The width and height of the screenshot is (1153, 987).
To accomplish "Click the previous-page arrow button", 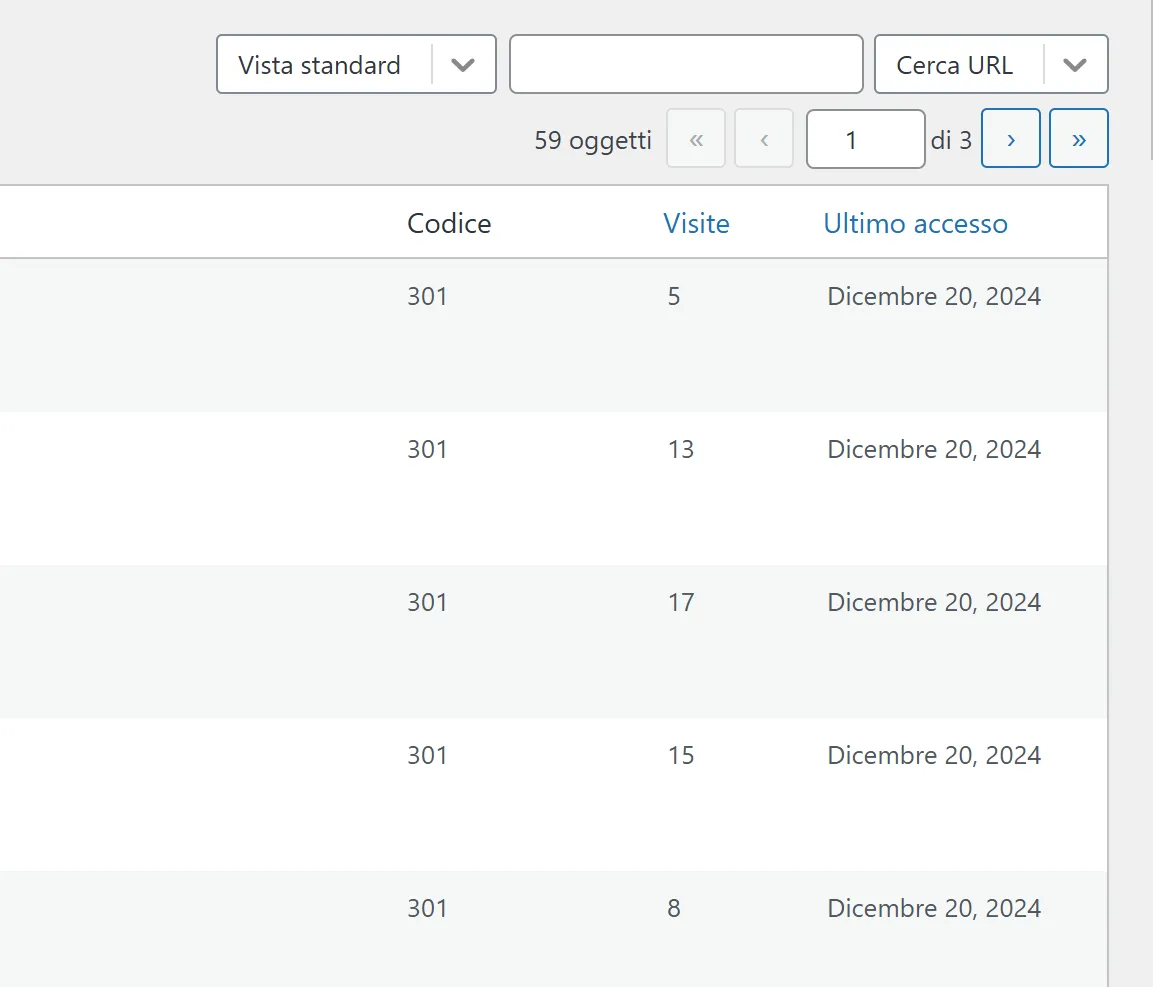I will tap(764, 138).
